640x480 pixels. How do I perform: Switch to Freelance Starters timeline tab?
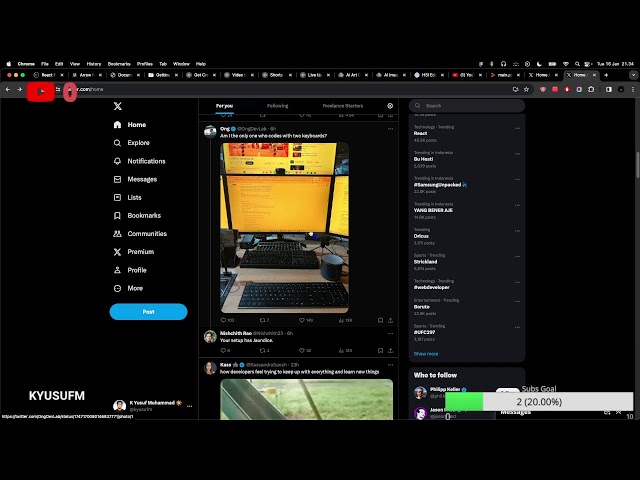(343, 106)
